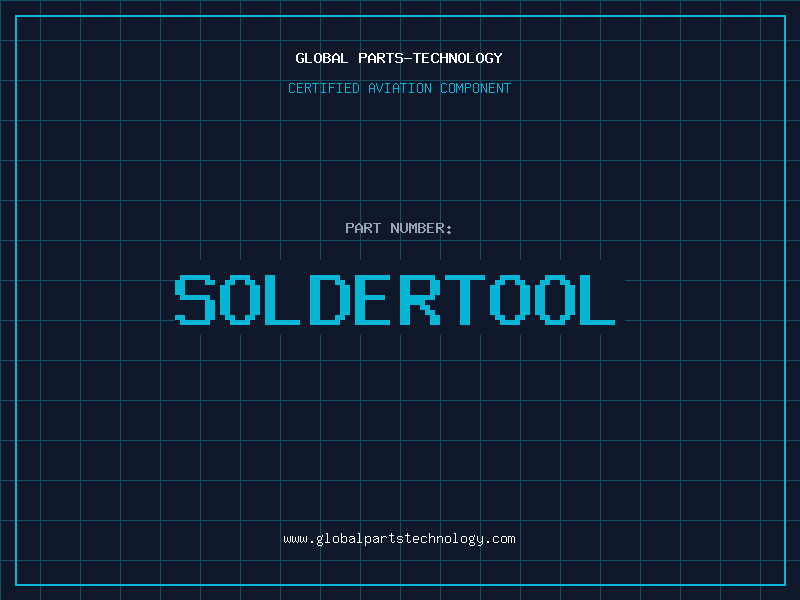Click the ".com" ending of the website URL
Image resolution: width=800 pixels, height=600 pixels.
[500, 538]
